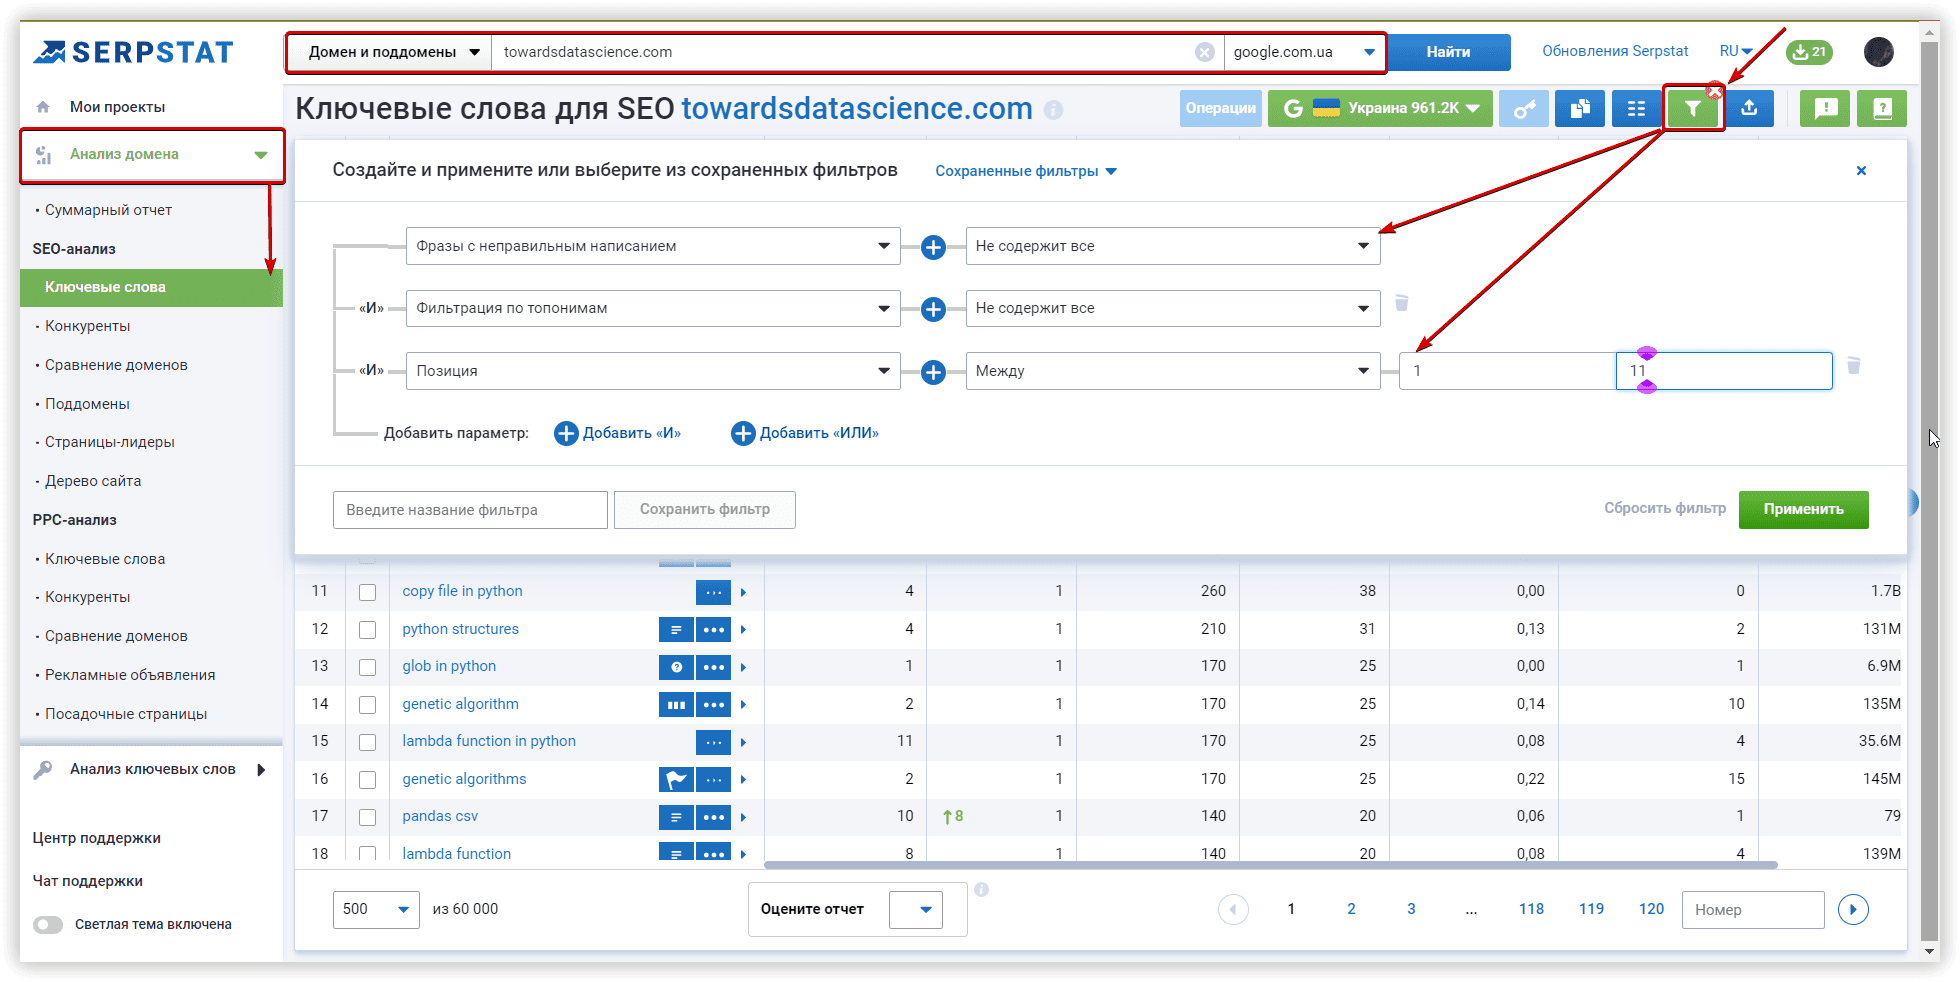The height and width of the screenshot is (982, 1960).
Task: Click the key icon button
Action: click(1524, 109)
